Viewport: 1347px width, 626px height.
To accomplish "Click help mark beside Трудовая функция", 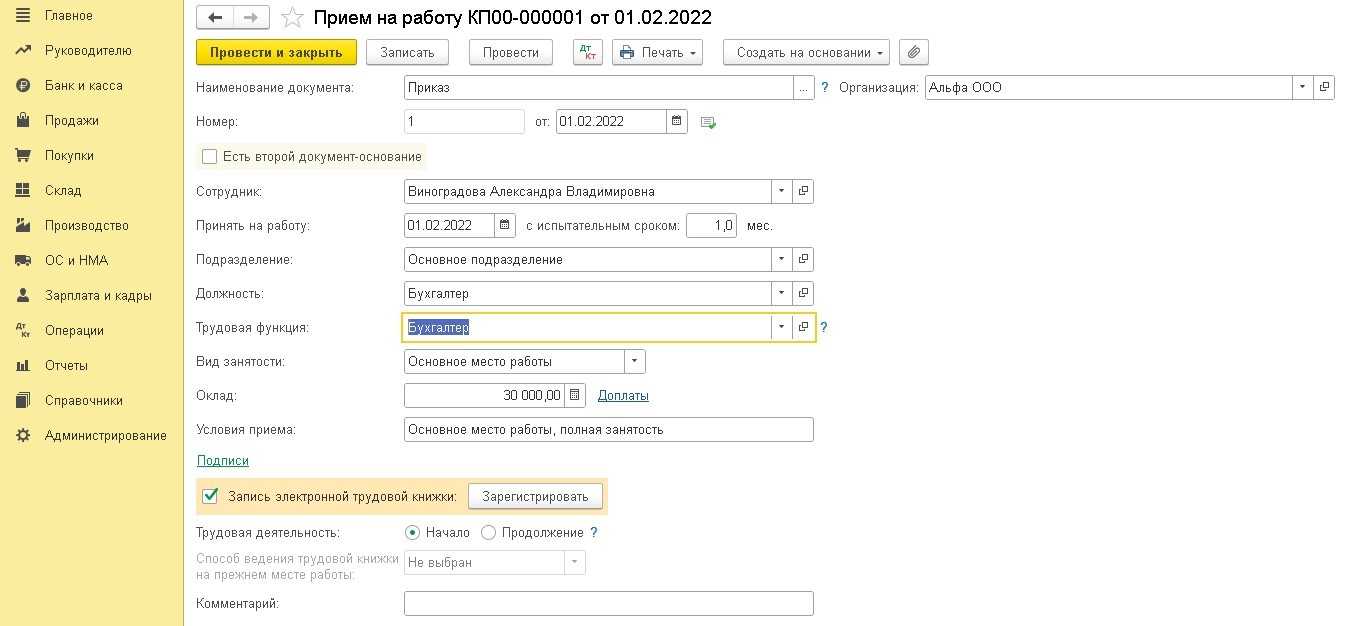I will click(x=824, y=327).
